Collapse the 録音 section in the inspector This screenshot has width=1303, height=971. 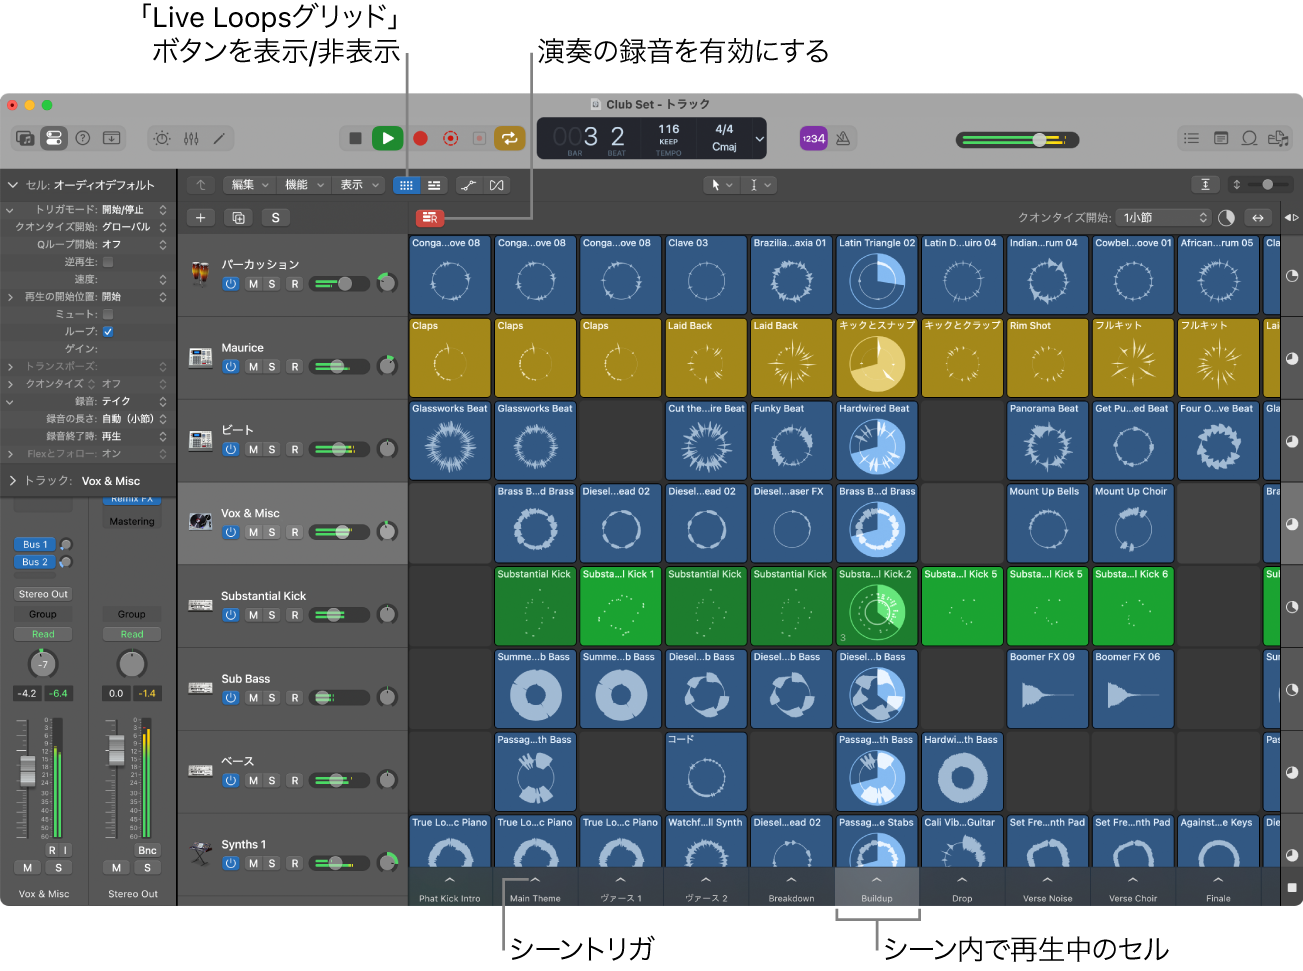pos(8,402)
